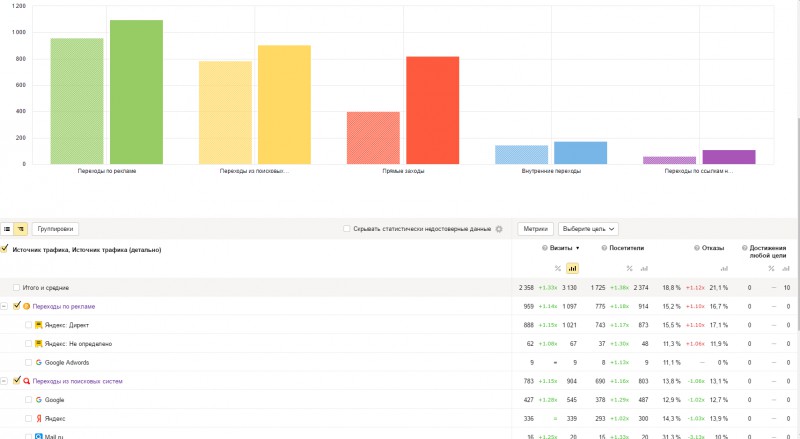Click solid blue Внутренние переходы bar
The image size is (800, 439).
point(581,153)
